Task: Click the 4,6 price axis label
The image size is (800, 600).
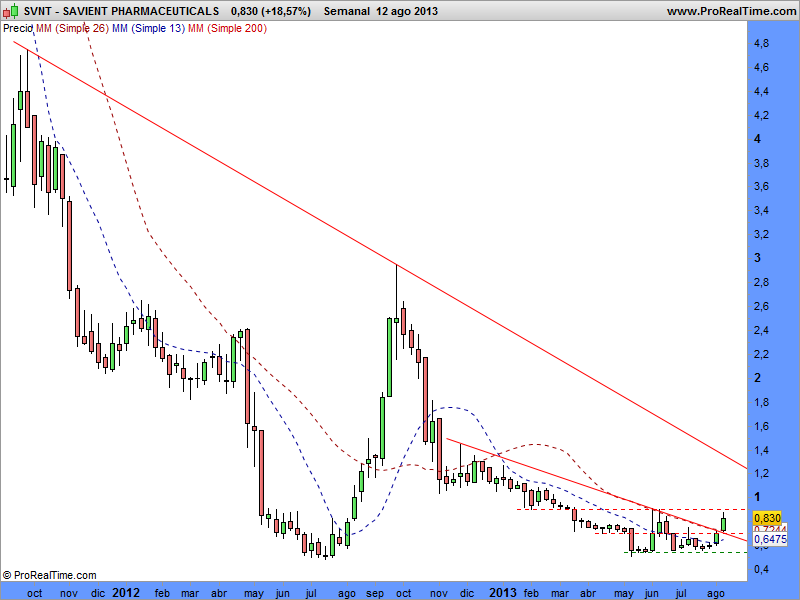Action: coord(762,67)
